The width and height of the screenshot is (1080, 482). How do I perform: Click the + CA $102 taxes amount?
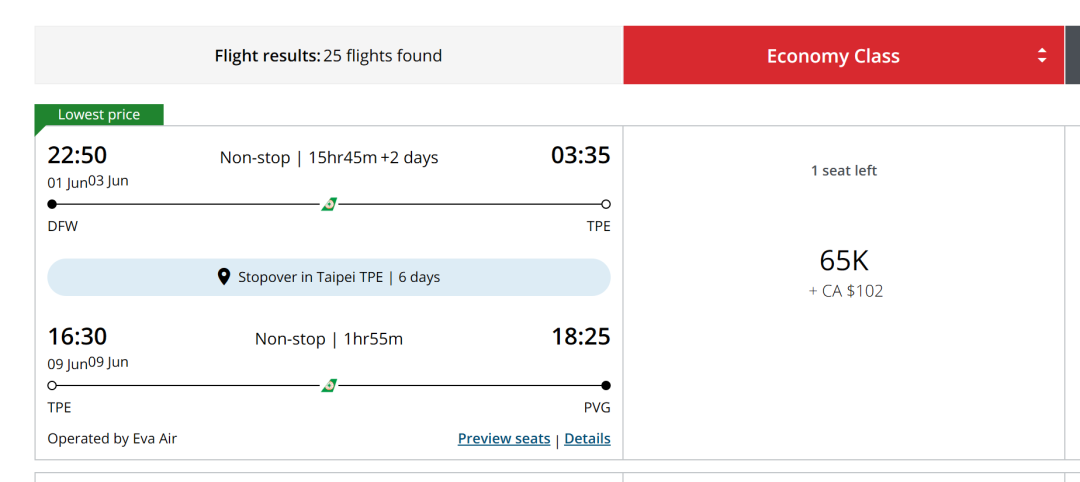click(x=846, y=292)
